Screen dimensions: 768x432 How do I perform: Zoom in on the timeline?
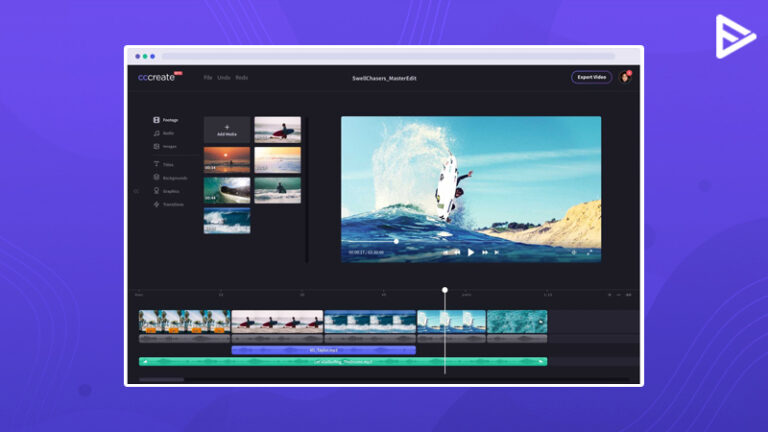(628, 295)
